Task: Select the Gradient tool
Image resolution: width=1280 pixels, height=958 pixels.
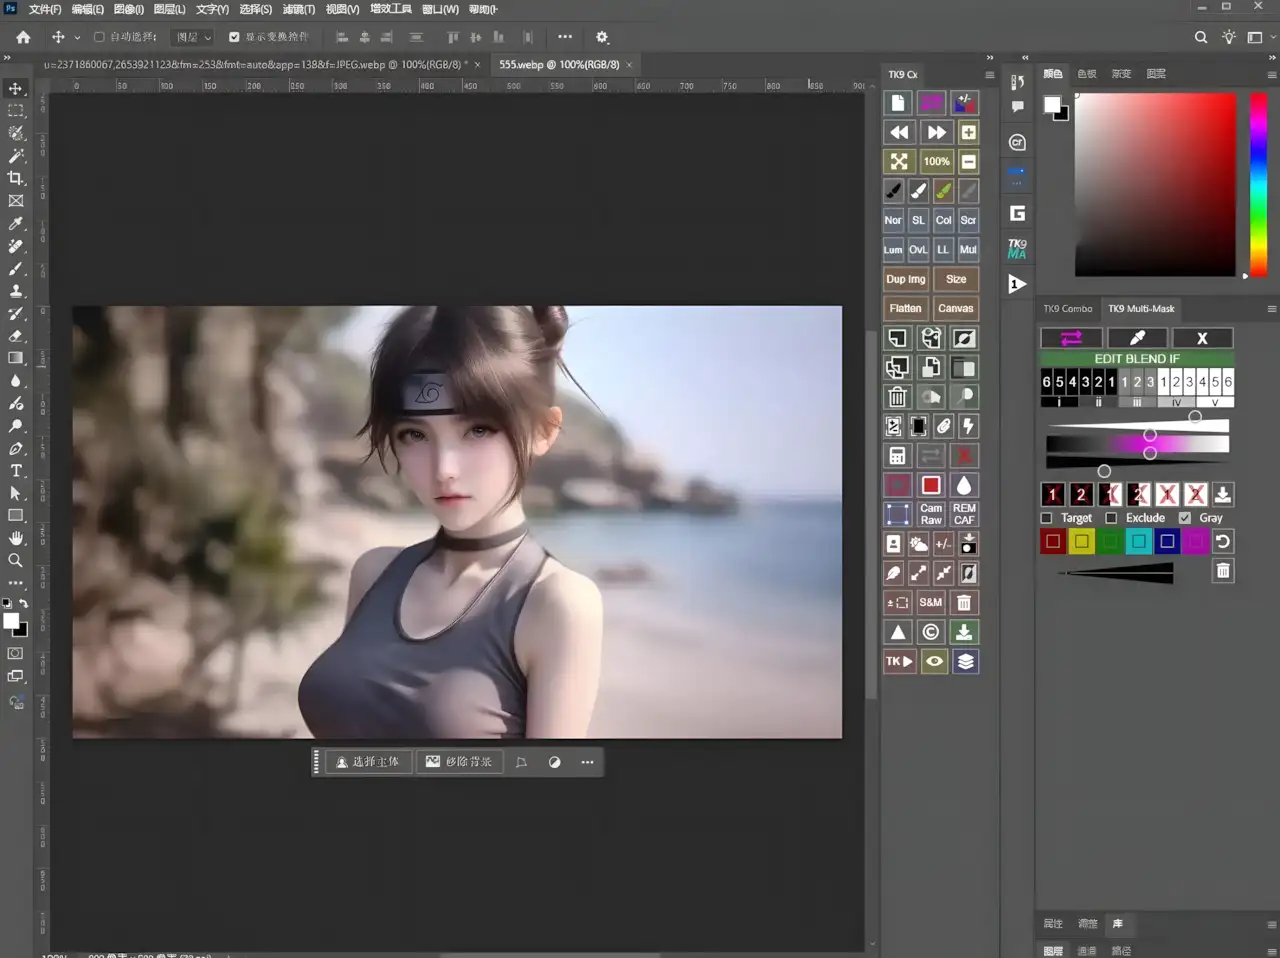Action: [x=16, y=358]
